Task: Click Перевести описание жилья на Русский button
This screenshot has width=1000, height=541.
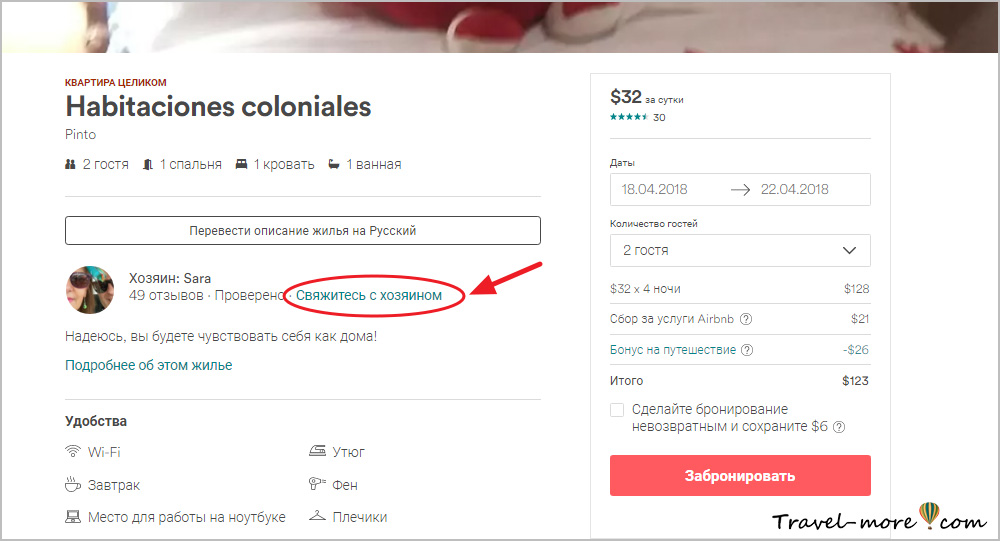Action: pos(303,231)
